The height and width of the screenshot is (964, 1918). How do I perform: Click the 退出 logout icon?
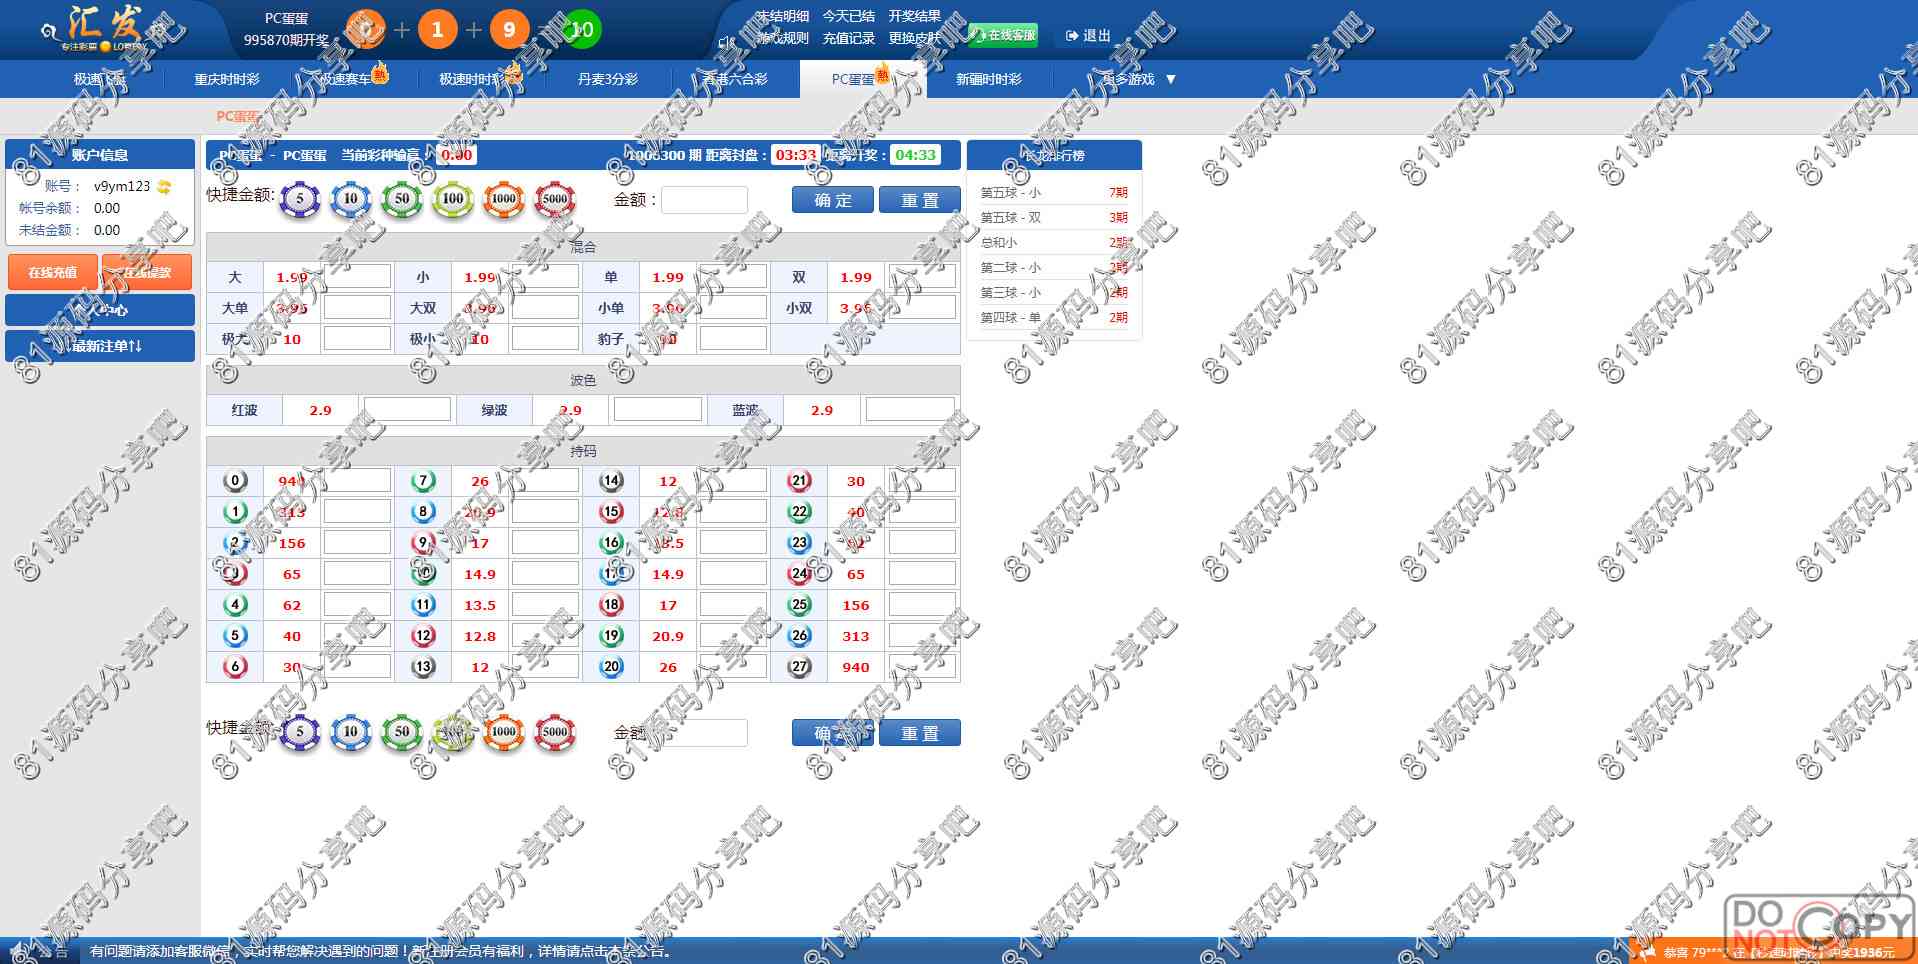pyautogui.click(x=1072, y=36)
